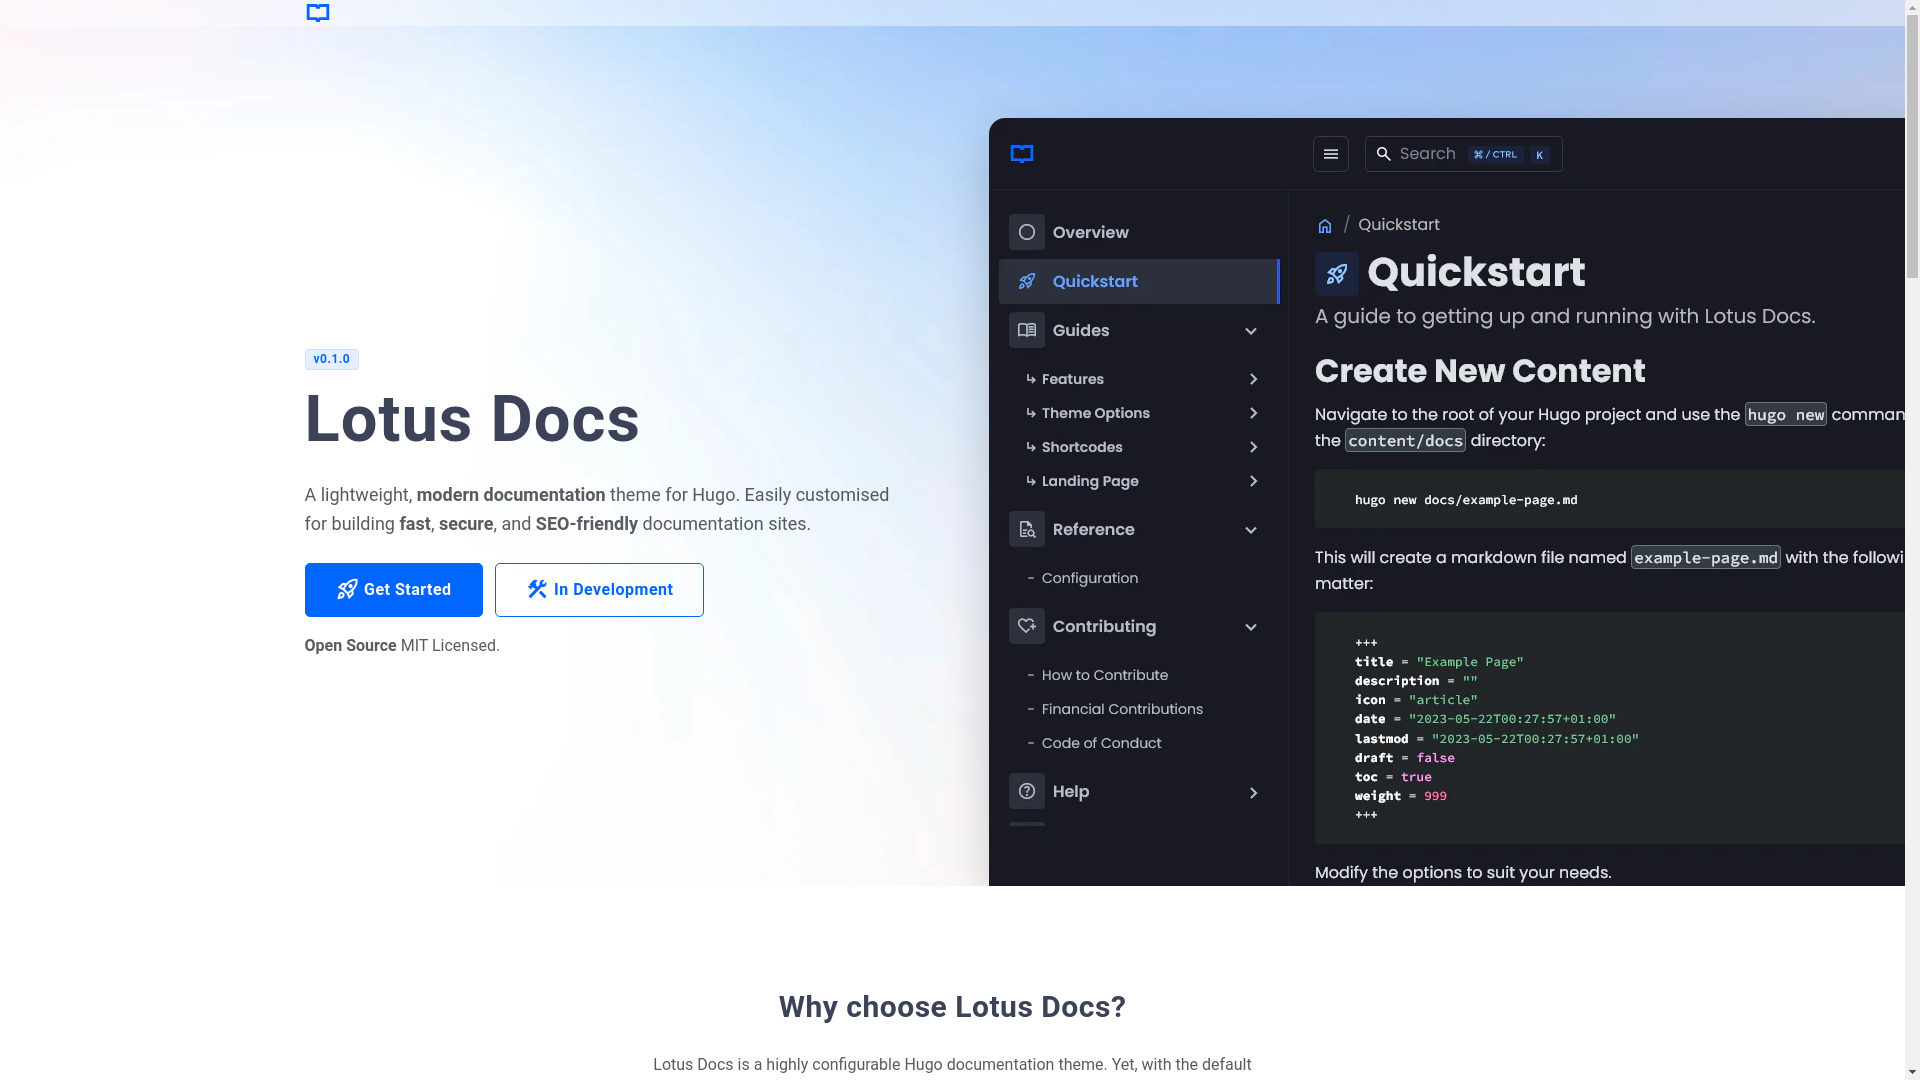Click the rocket icon in the Quickstart sidebar item
The image size is (1920, 1080).
pyautogui.click(x=1027, y=281)
